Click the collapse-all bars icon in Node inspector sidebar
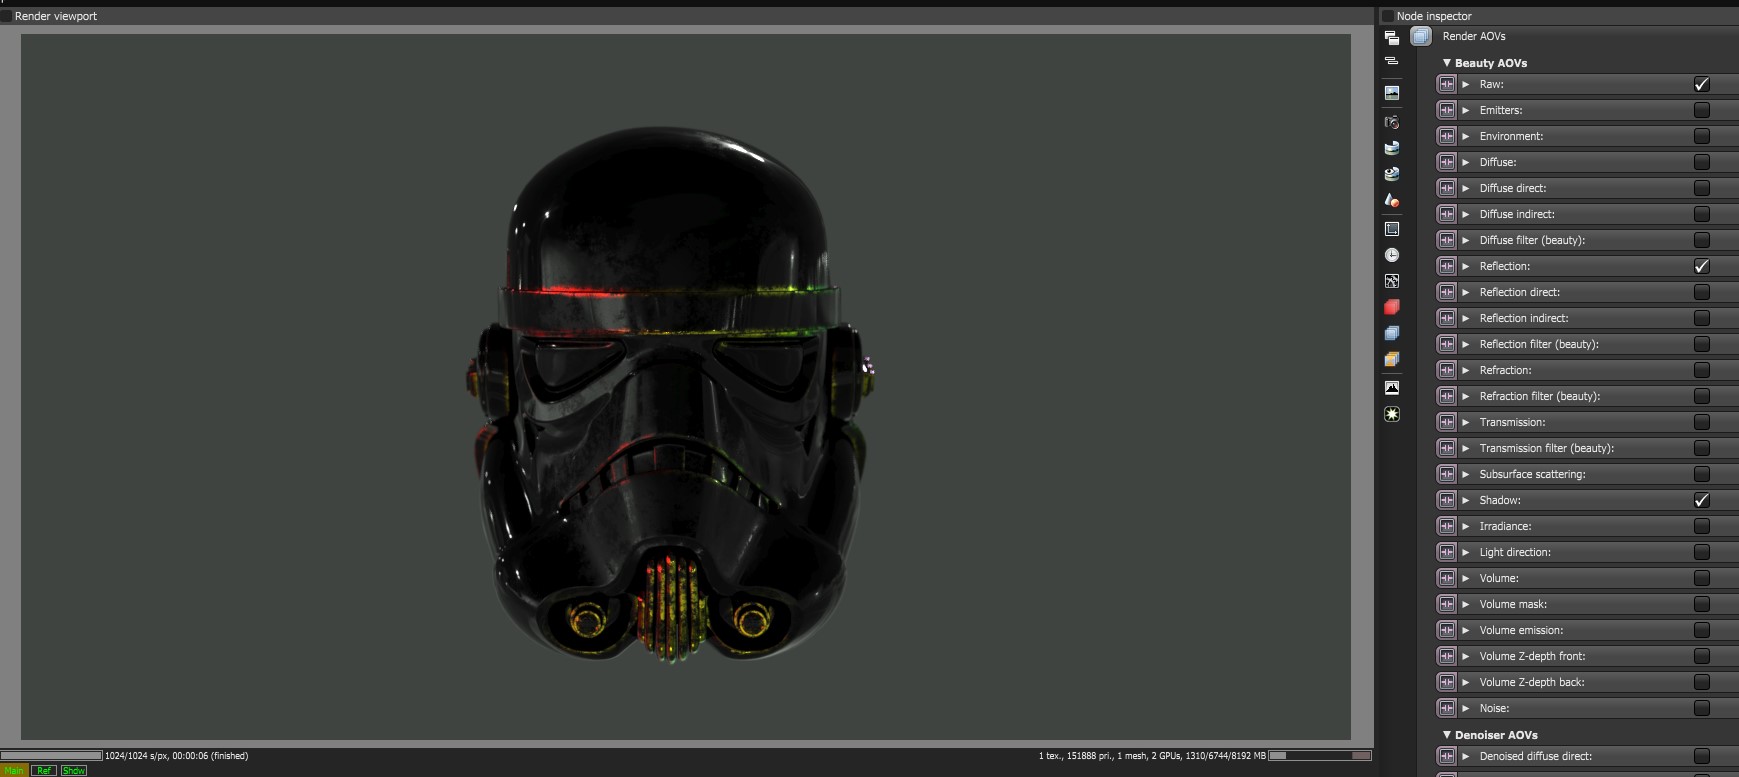Viewport: 1739px width, 777px height. point(1391,61)
